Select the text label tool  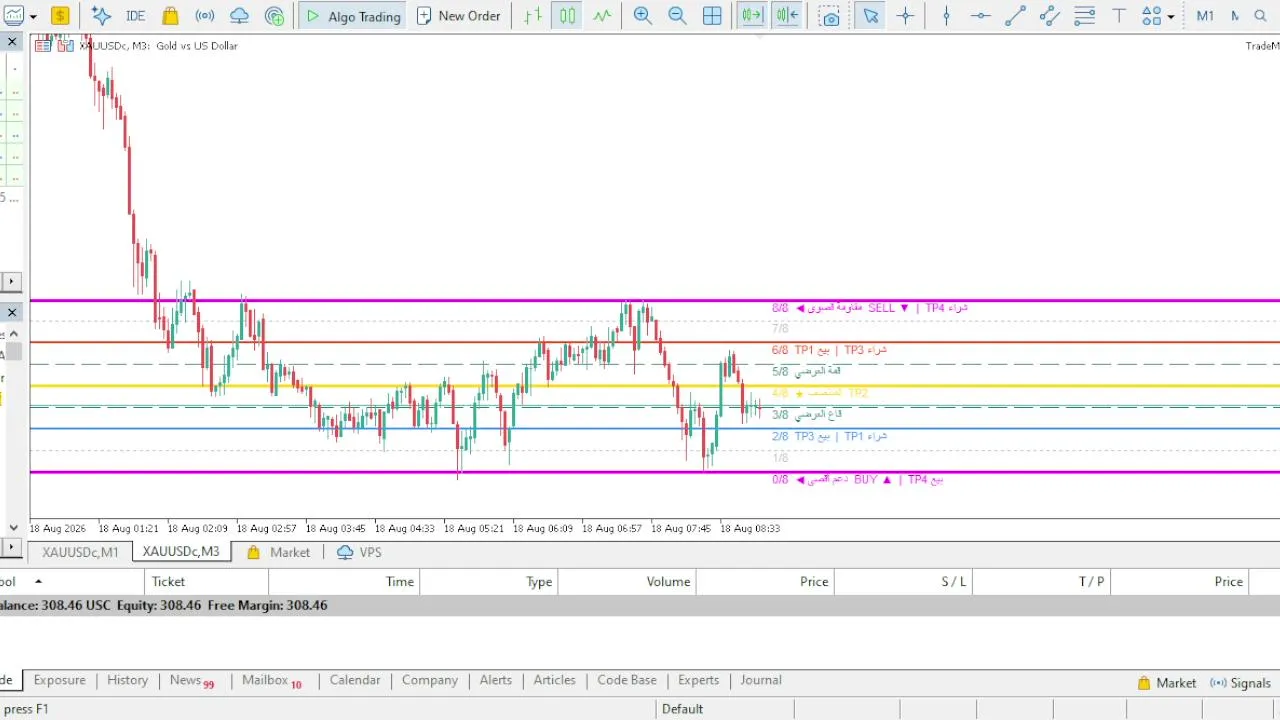tap(1119, 16)
